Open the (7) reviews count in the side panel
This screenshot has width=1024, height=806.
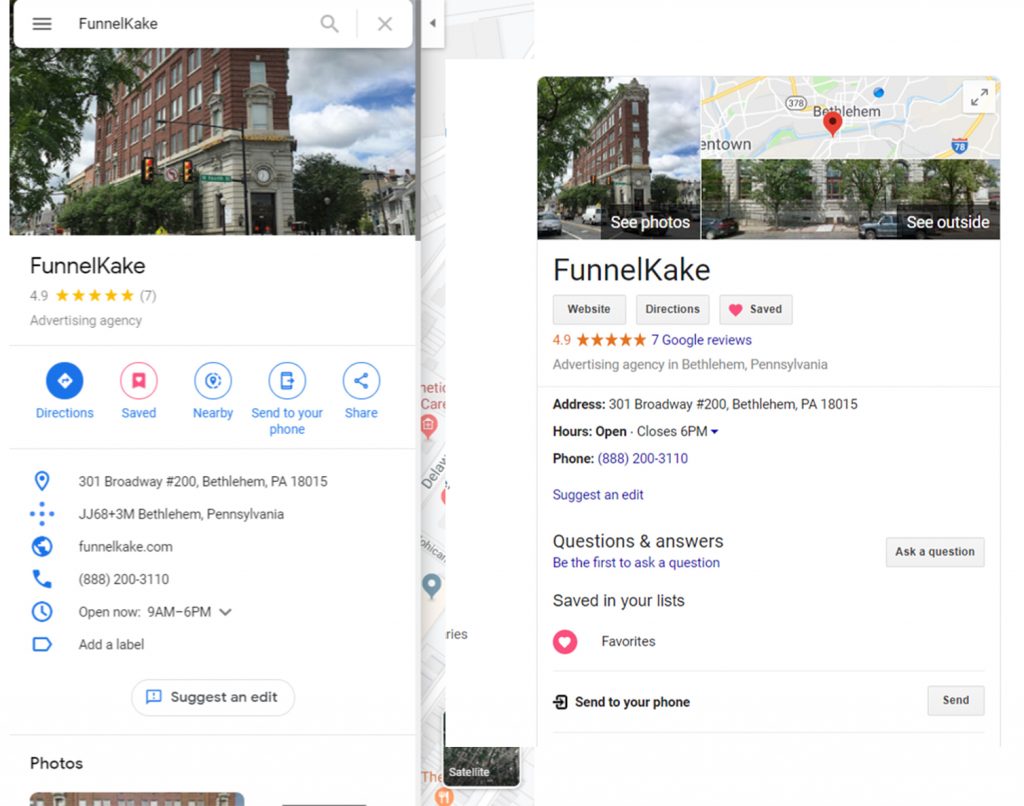click(x=148, y=296)
